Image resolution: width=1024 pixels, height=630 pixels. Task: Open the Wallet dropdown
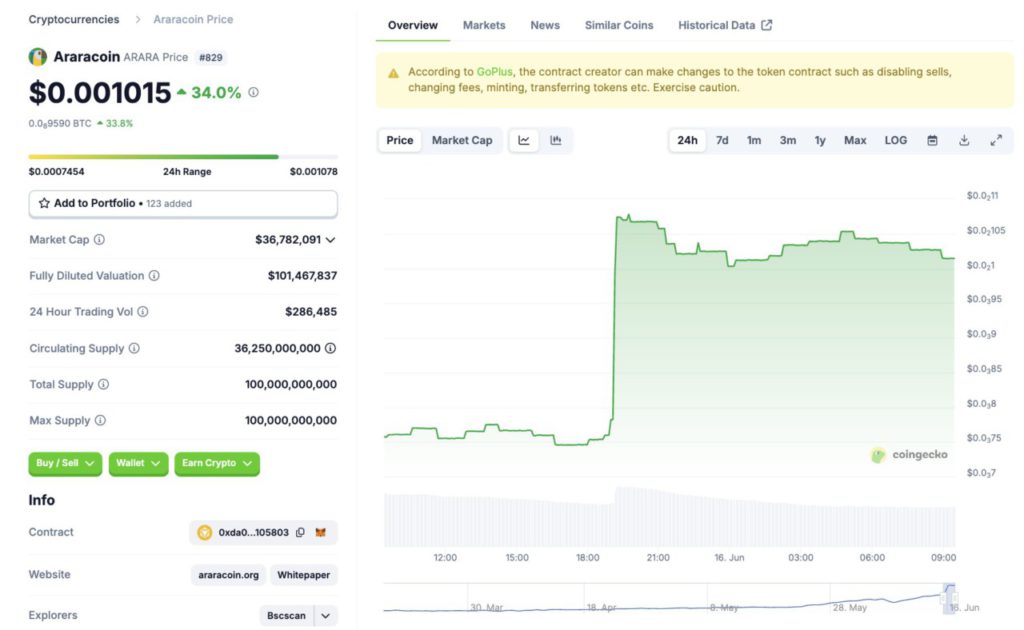tap(138, 463)
